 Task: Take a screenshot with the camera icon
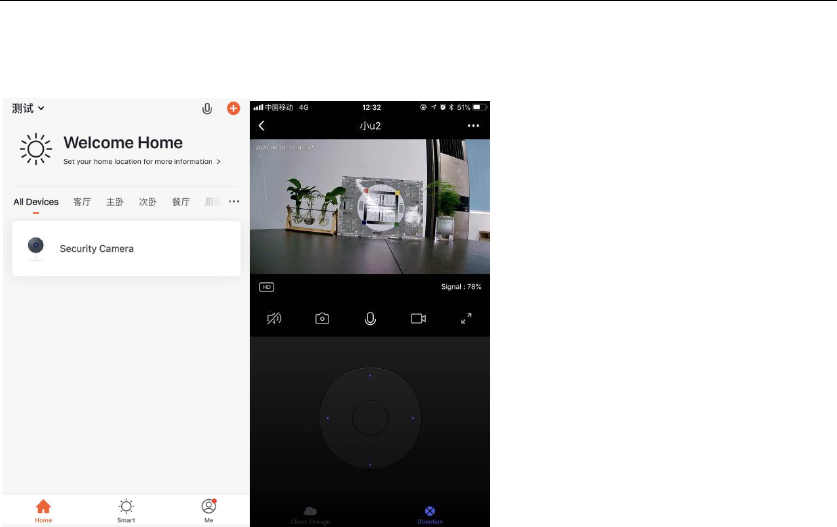pyautogui.click(x=322, y=319)
